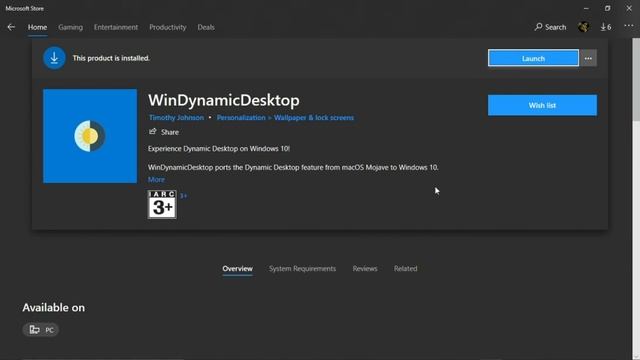This screenshot has height=360, width=640.
Task: Click the IARC 3+ rating badge
Action: click(162, 204)
